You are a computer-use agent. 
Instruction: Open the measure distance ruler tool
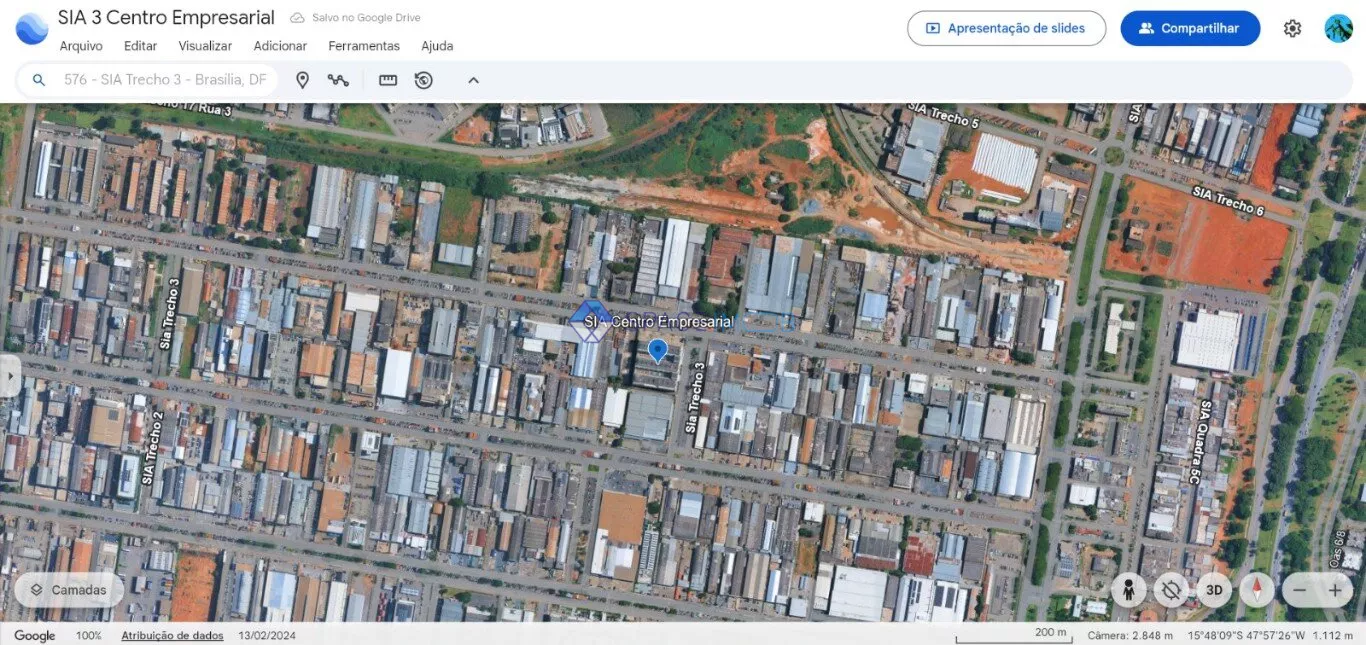(388, 80)
